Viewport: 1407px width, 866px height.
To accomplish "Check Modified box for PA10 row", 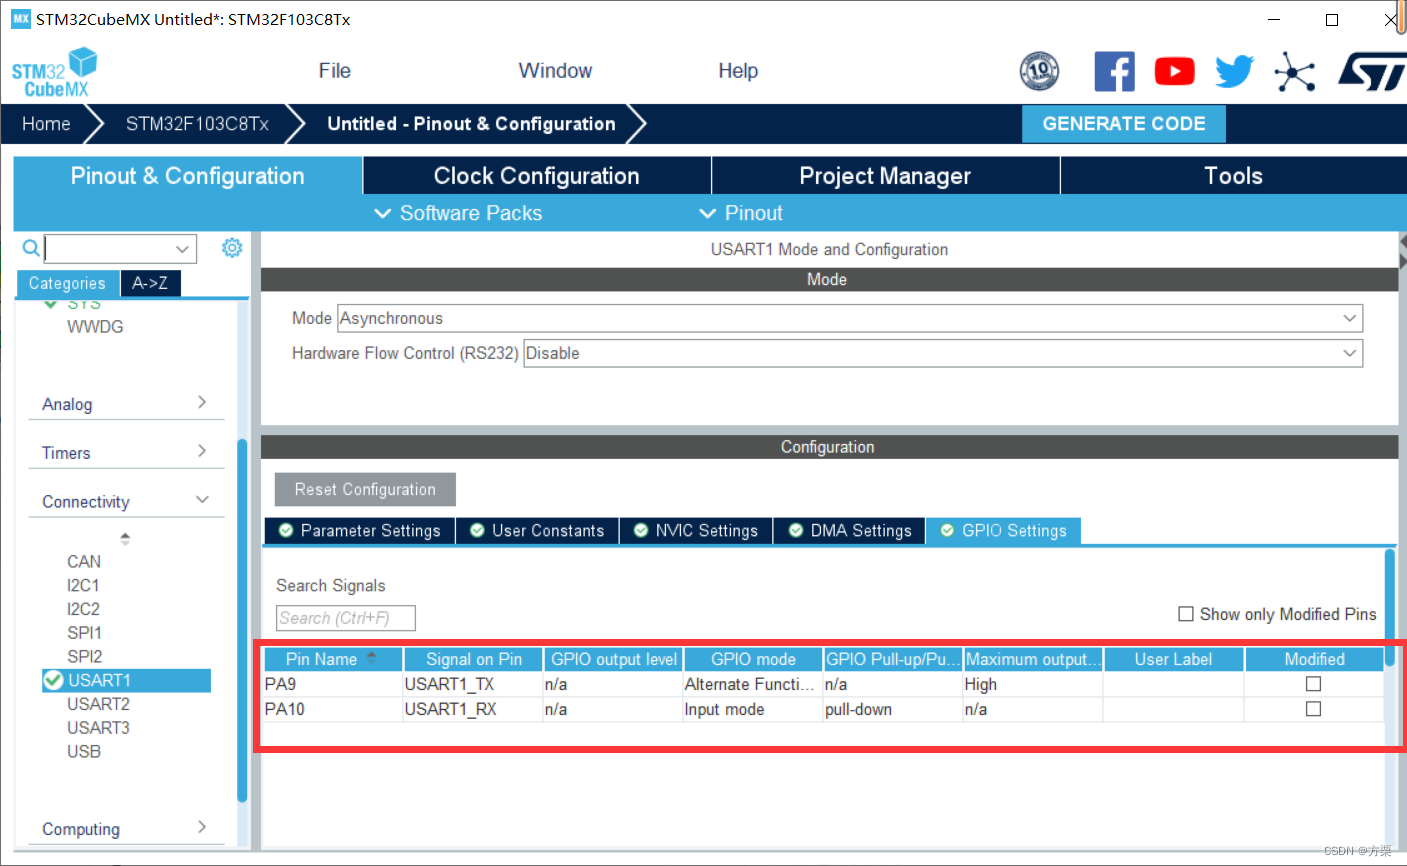I will pyautogui.click(x=1313, y=709).
